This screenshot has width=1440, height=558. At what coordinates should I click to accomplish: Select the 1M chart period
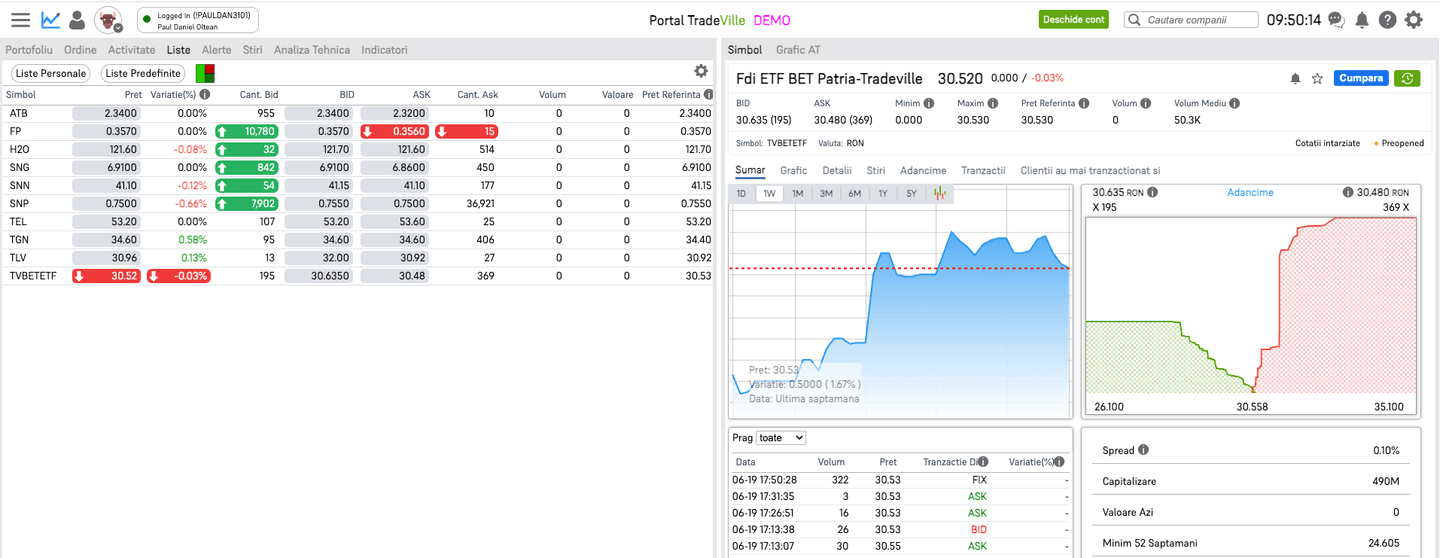coord(797,193)
